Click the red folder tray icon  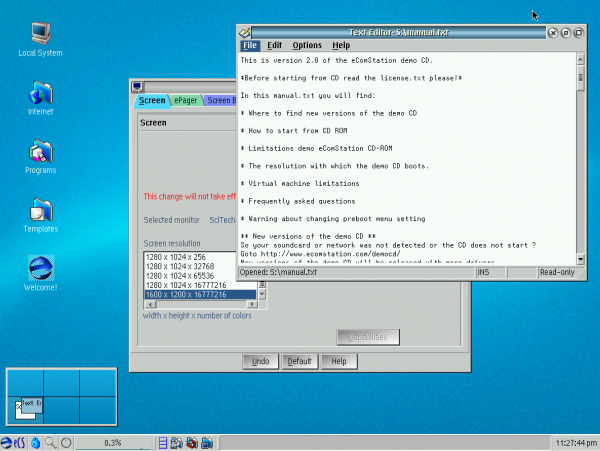click(x=192, y=443)
